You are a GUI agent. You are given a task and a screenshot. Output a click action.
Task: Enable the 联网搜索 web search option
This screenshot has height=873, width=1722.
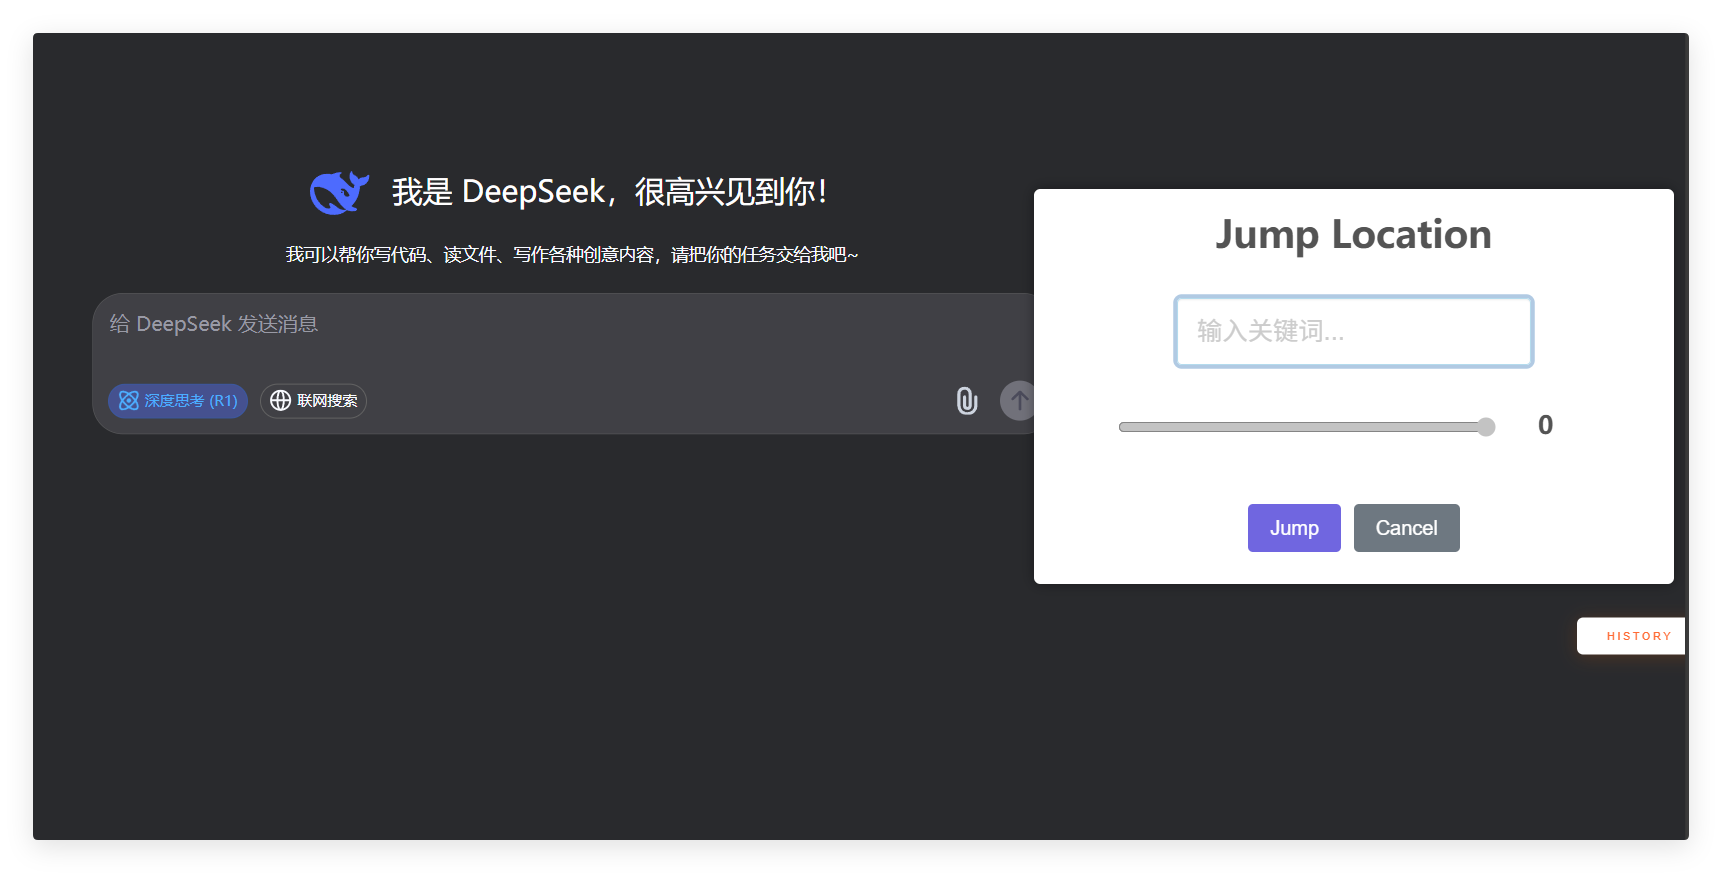(x=314, y=401)
